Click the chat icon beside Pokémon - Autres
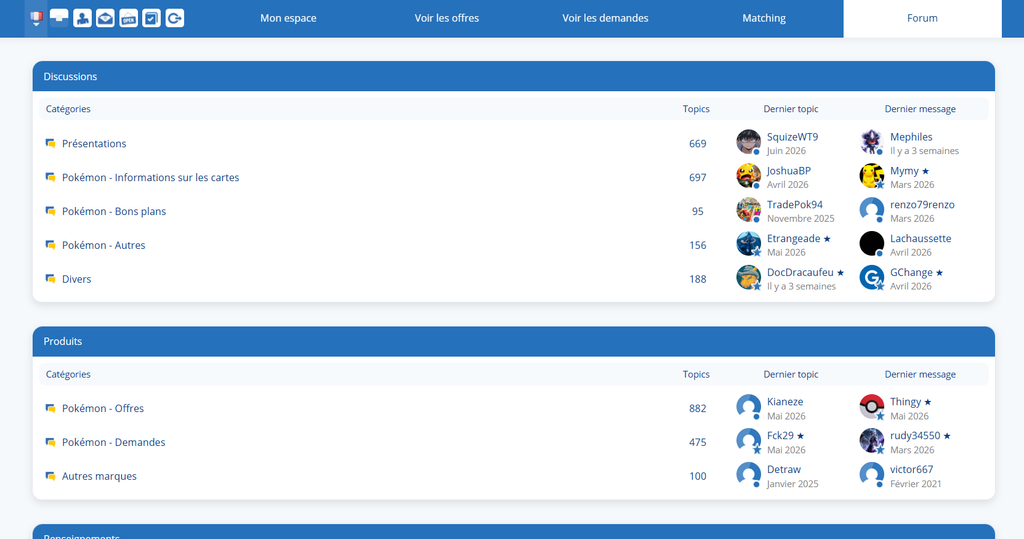The height and width of the screenshot is (539, 1024). (x=50, y=245)
